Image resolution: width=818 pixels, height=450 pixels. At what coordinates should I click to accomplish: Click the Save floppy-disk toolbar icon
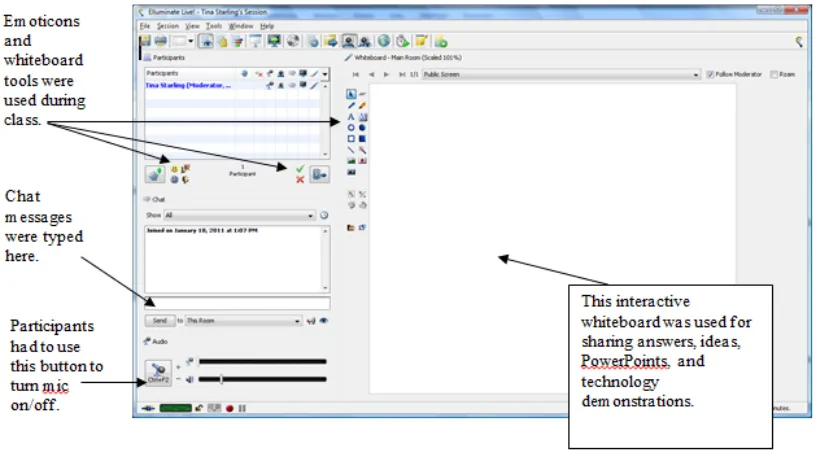click(145, 41)
